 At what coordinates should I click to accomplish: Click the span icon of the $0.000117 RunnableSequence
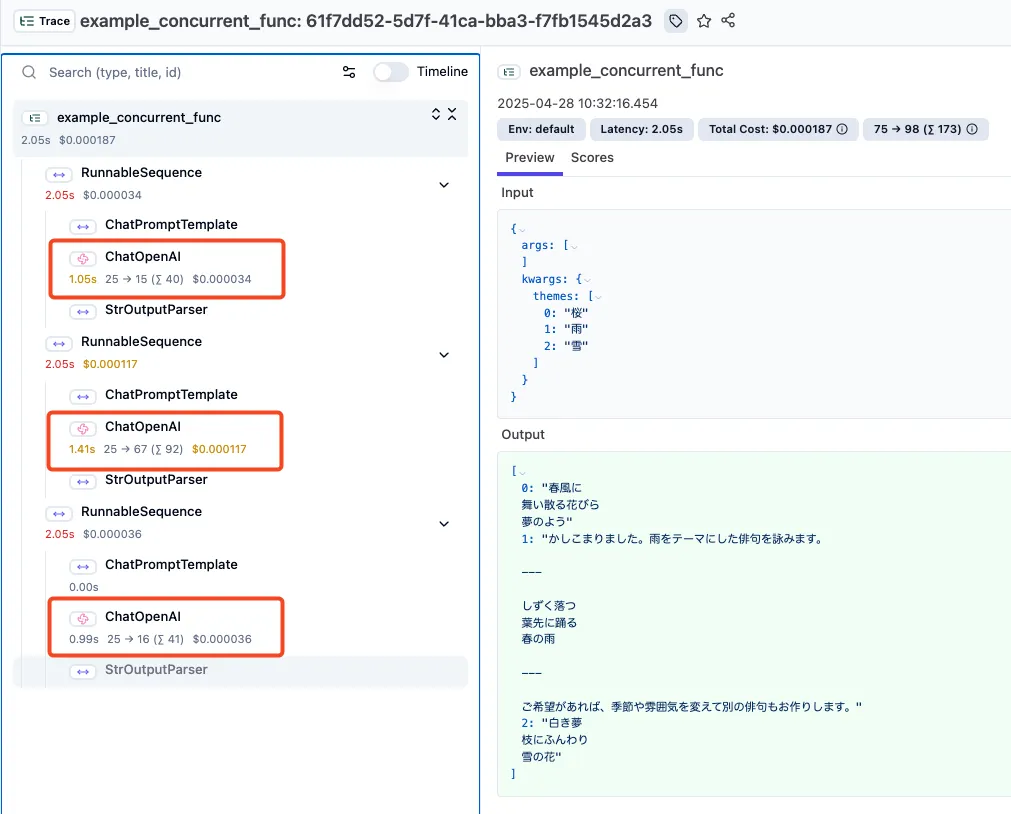tap(59, 344)
